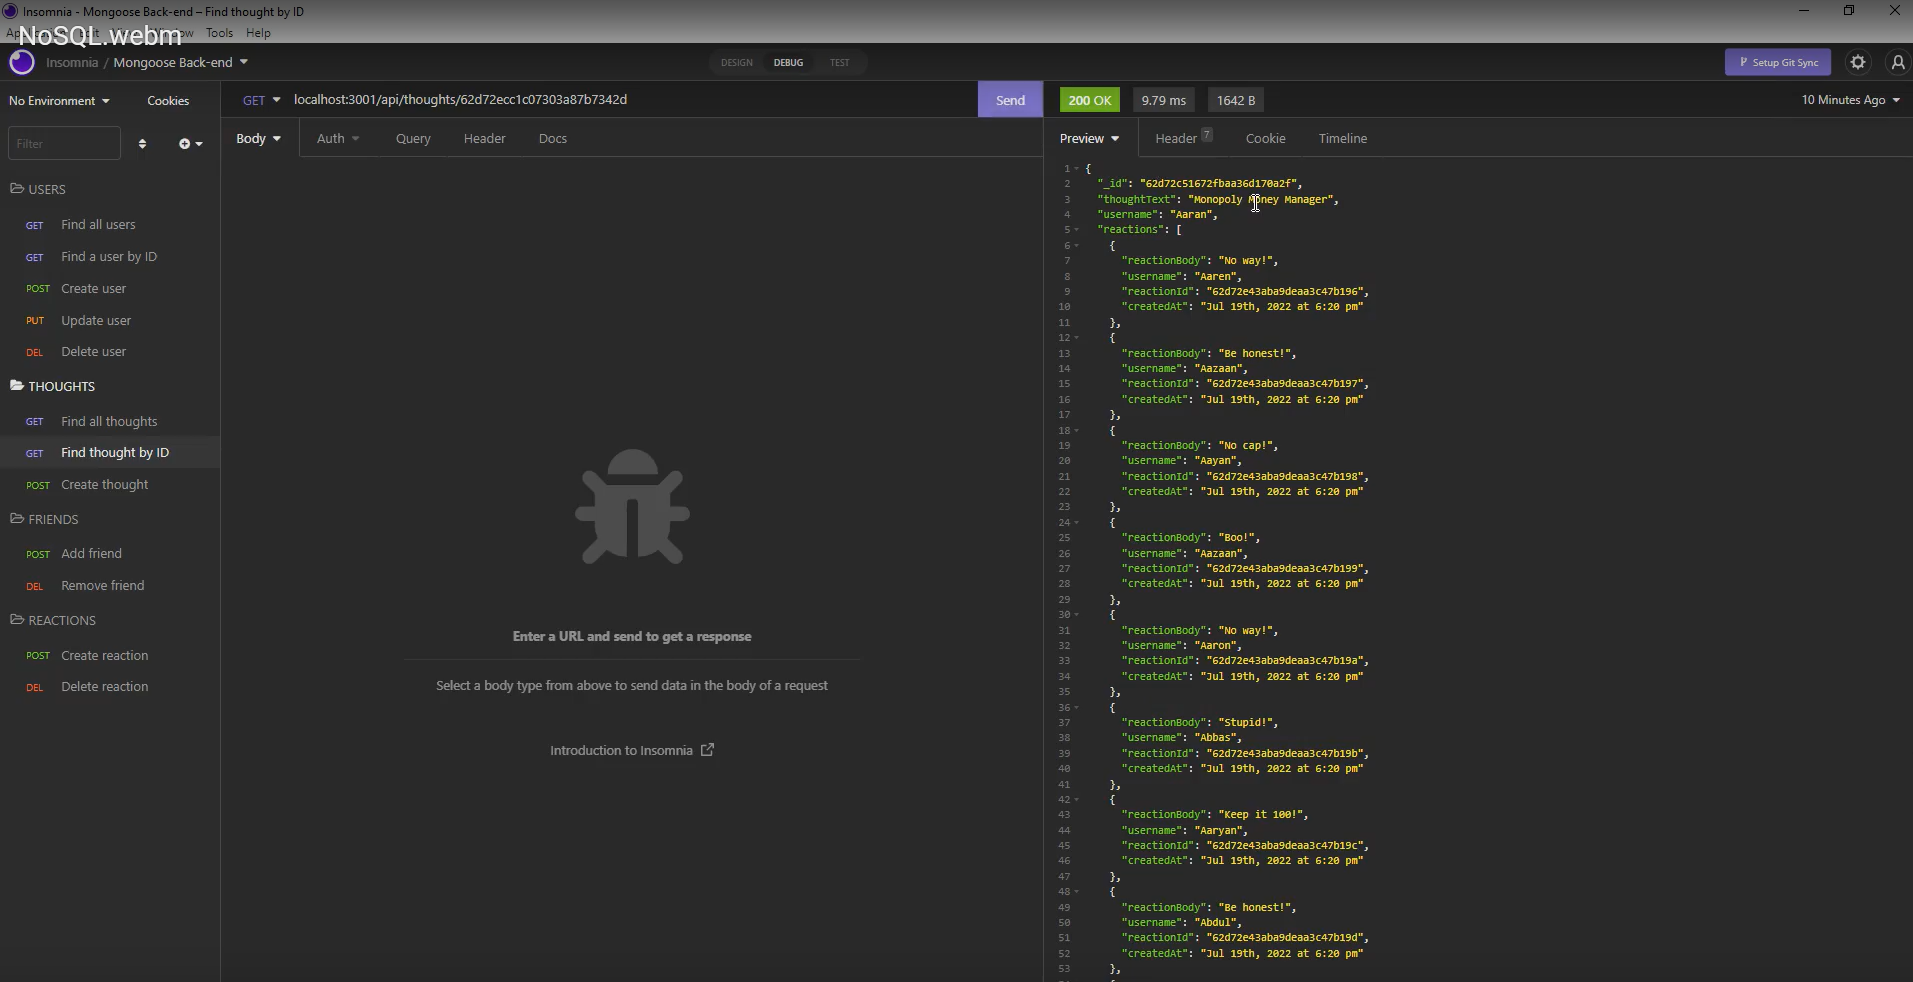
Task: Open the Auth type dropdown
Action: (x=337, y=138)
